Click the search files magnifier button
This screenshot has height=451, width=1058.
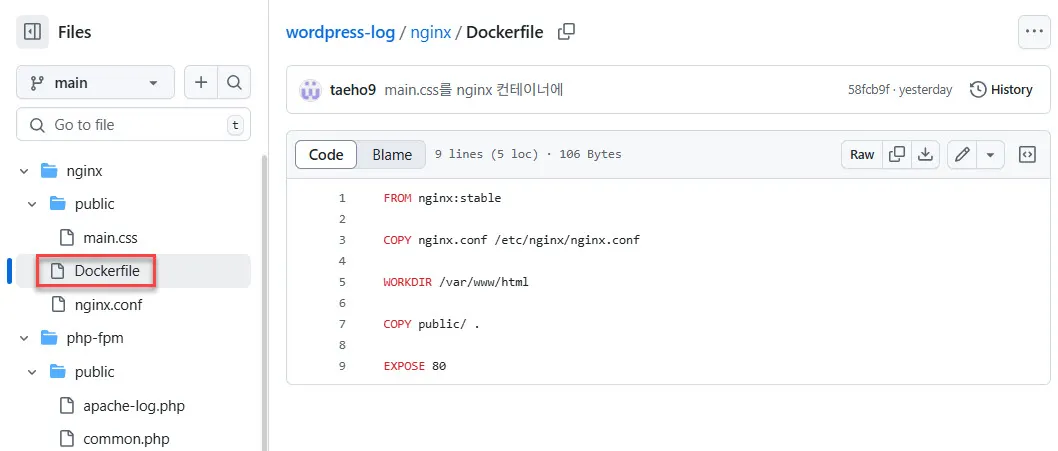click(234, 82)
